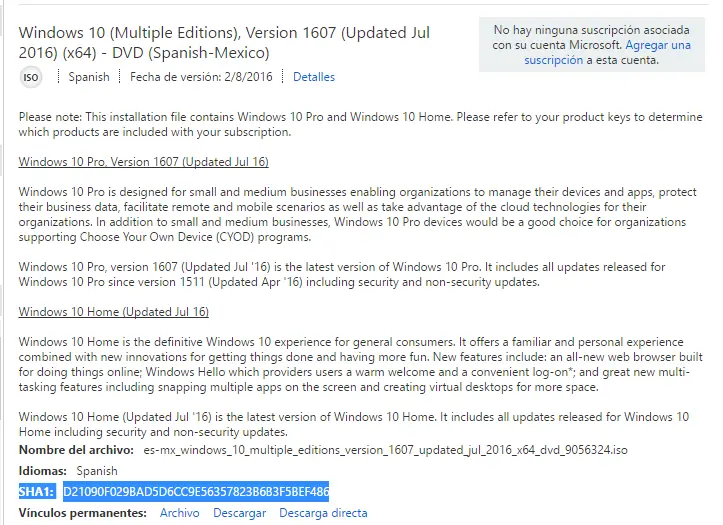Click the 'Descarga directa' link
Image resolution: width=723 pixels, height=525 pixels.
(x=323, y=513)
